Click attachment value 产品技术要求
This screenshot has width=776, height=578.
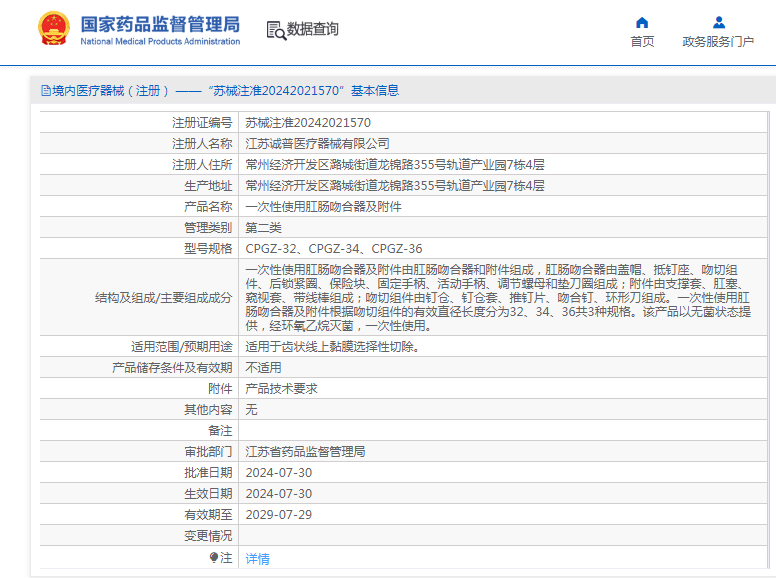coord(281,389)
